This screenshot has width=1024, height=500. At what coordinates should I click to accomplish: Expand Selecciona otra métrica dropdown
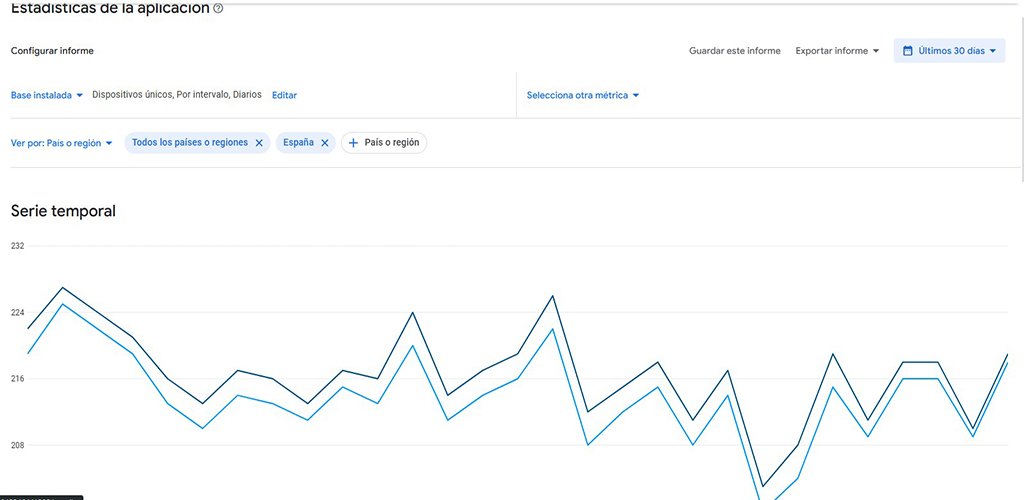pyautogui.click(x=583, y=95)
